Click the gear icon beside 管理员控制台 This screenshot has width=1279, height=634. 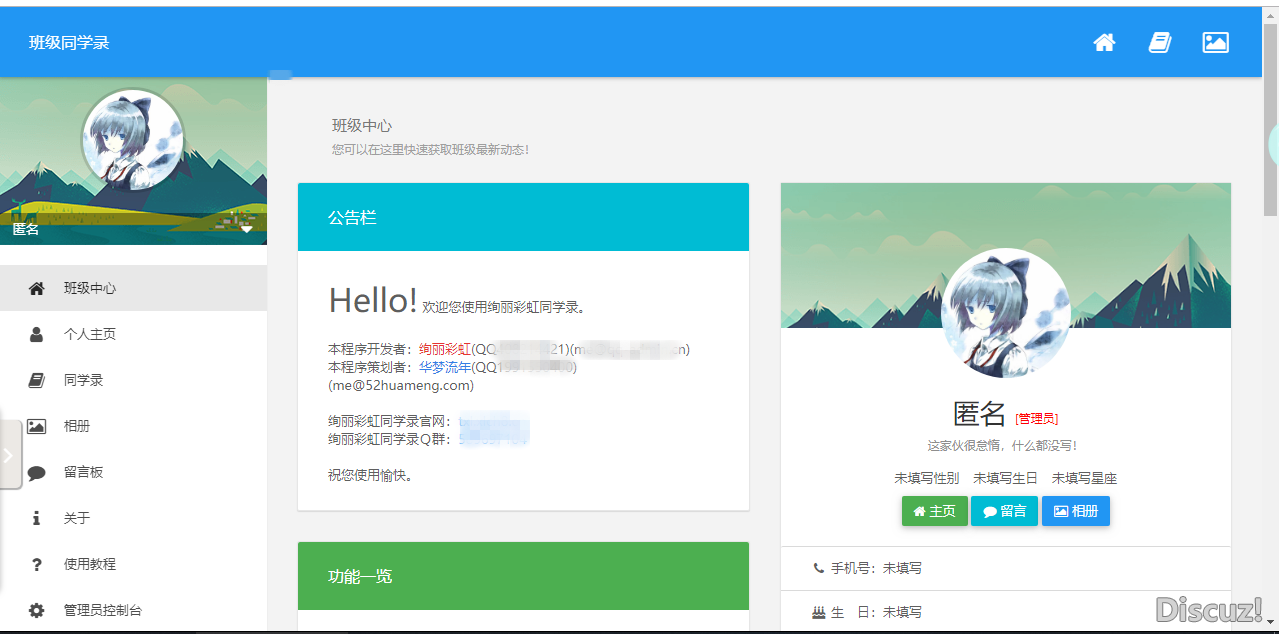37,610
